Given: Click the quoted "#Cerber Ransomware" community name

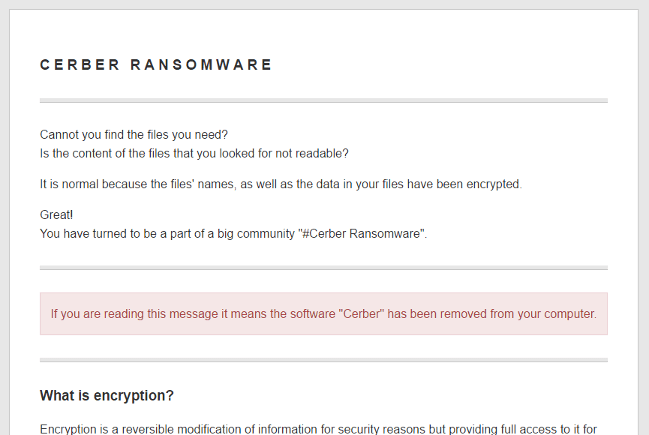Looking at the screenshot, I should click(x=362, y=233).
